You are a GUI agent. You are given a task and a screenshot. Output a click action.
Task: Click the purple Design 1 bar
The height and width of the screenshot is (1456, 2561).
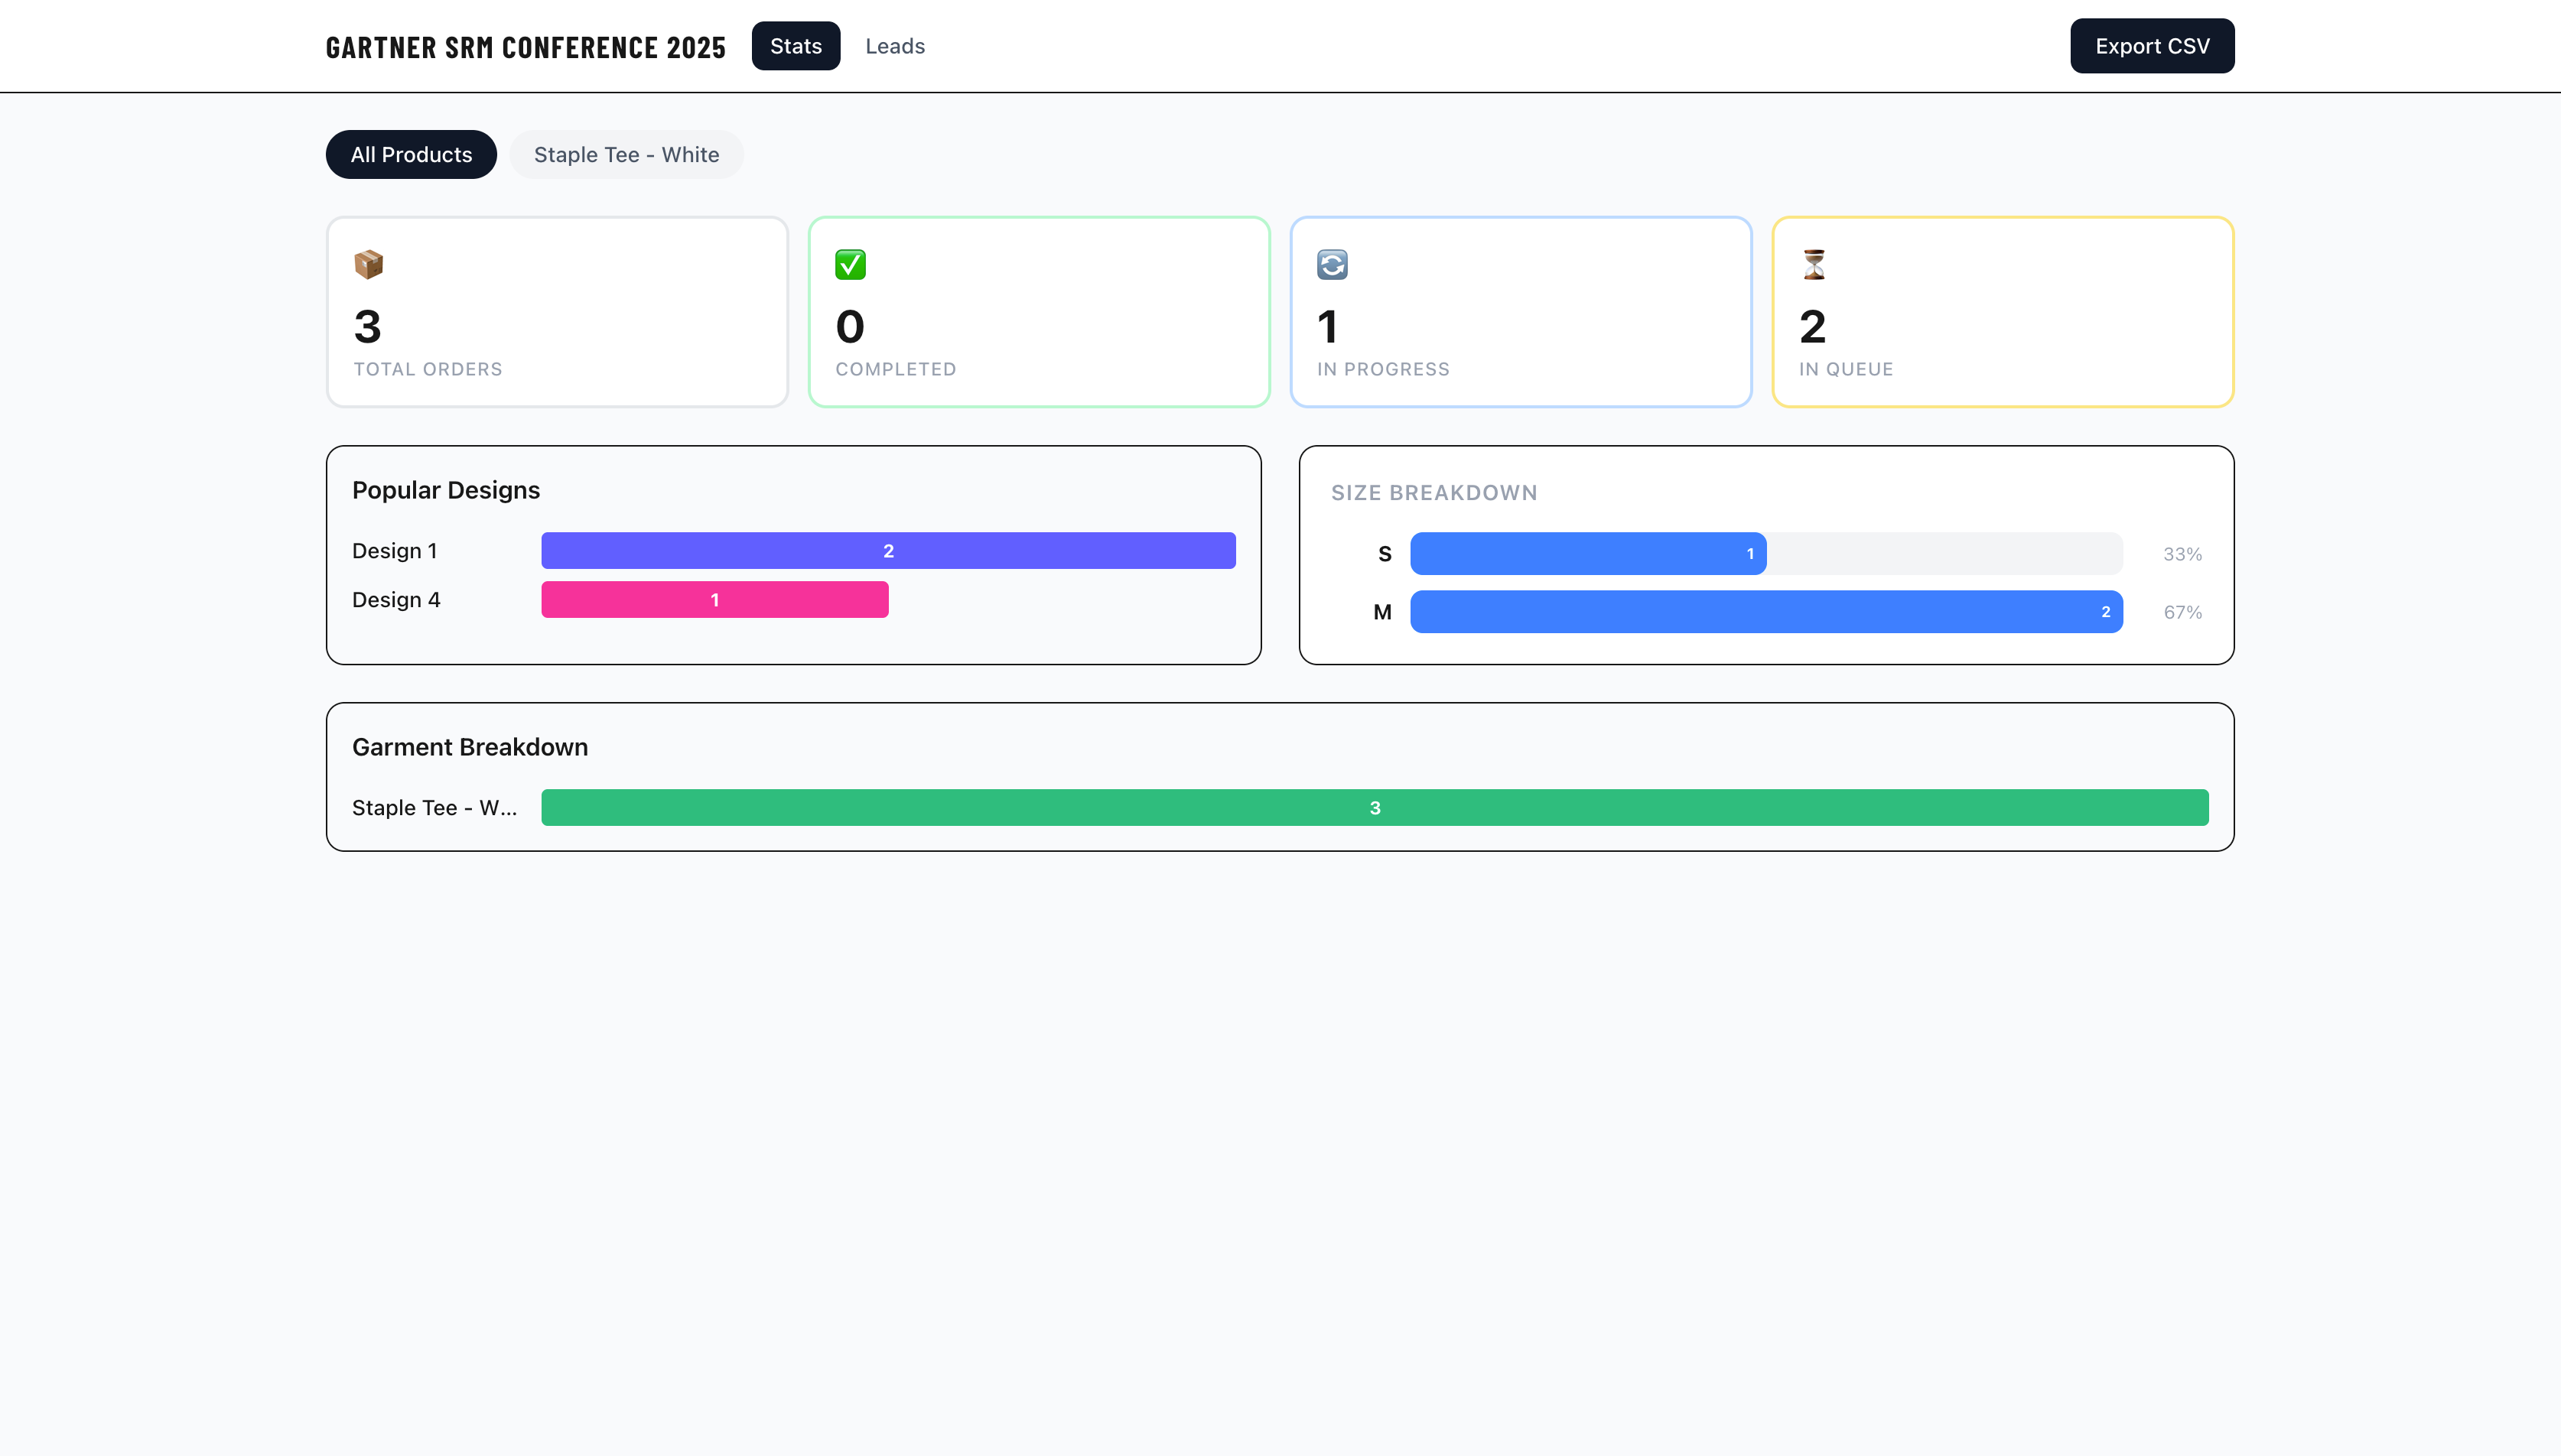[x=888, y=551]
